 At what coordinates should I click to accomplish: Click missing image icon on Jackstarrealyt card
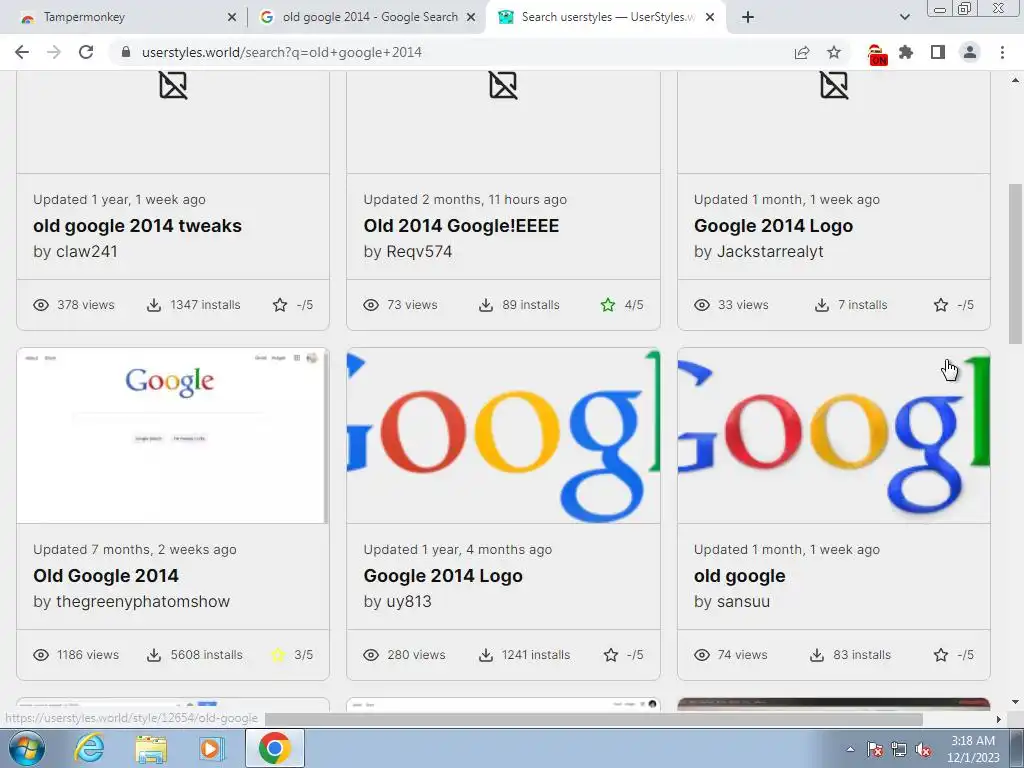point(834,85)
